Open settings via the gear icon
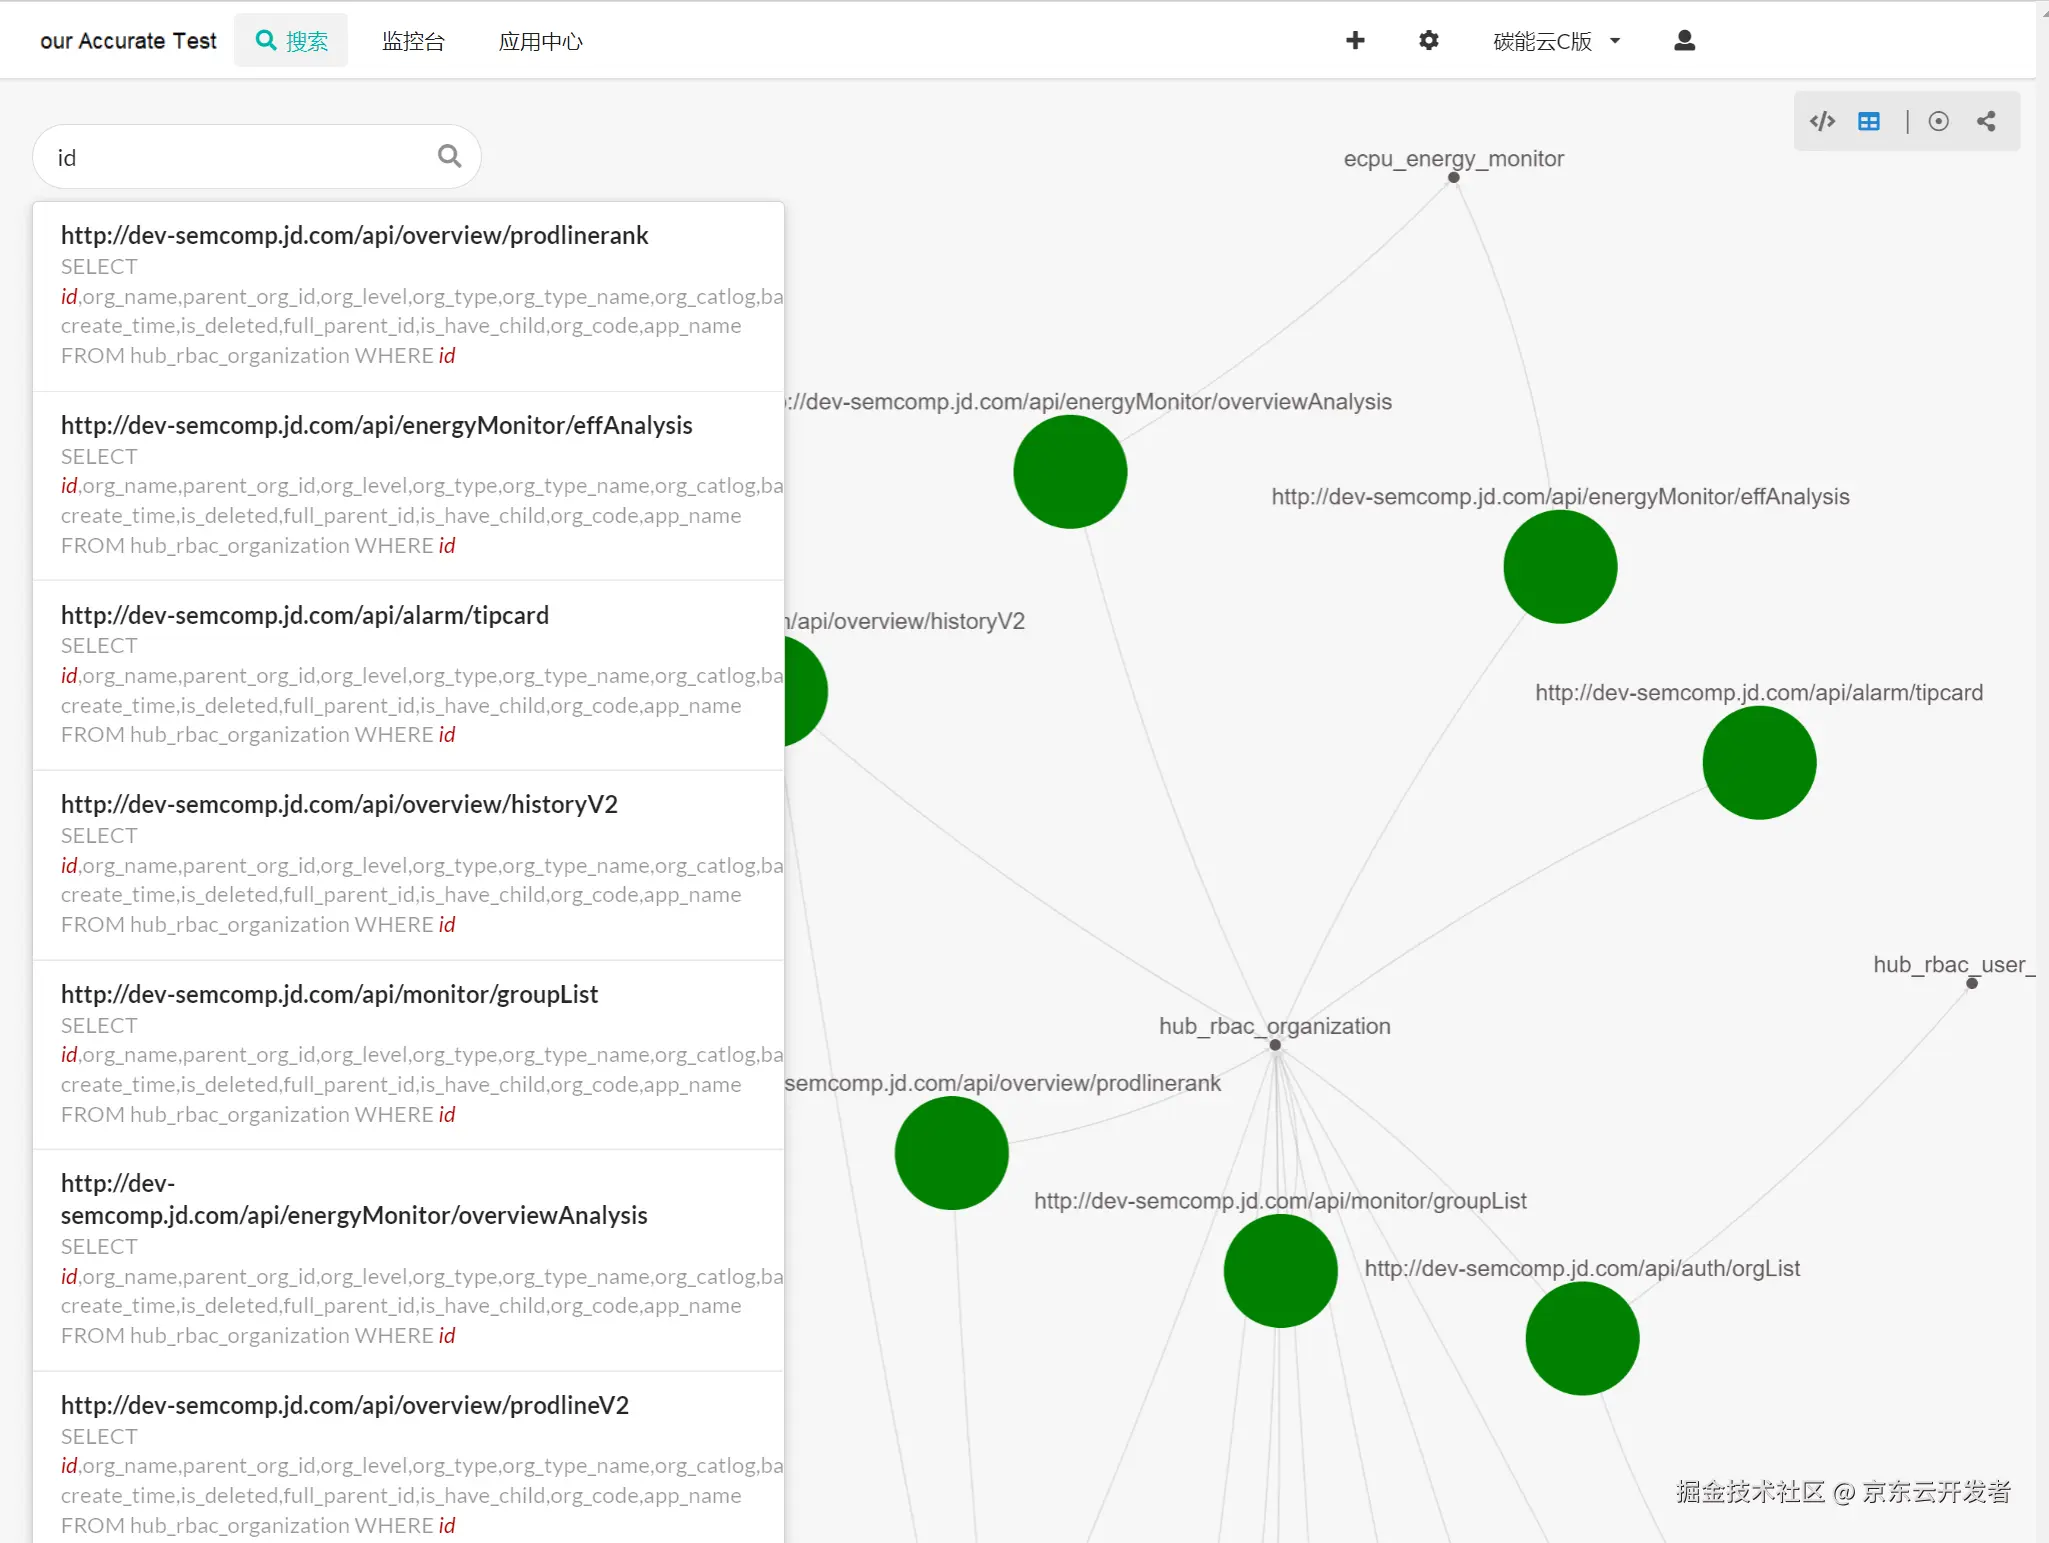This screenshot has height=1543, width=2049. (1428, 40)
